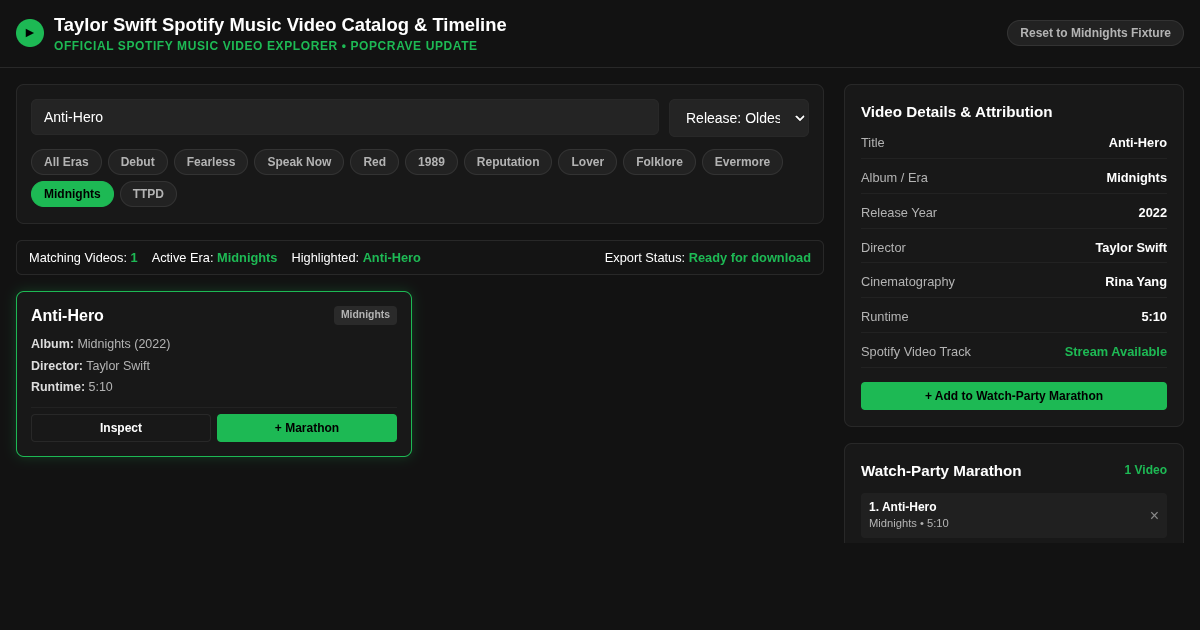Screen dimensions: 1200x630
Task: Click the Matching Videos count
Action: pos(83,258)
